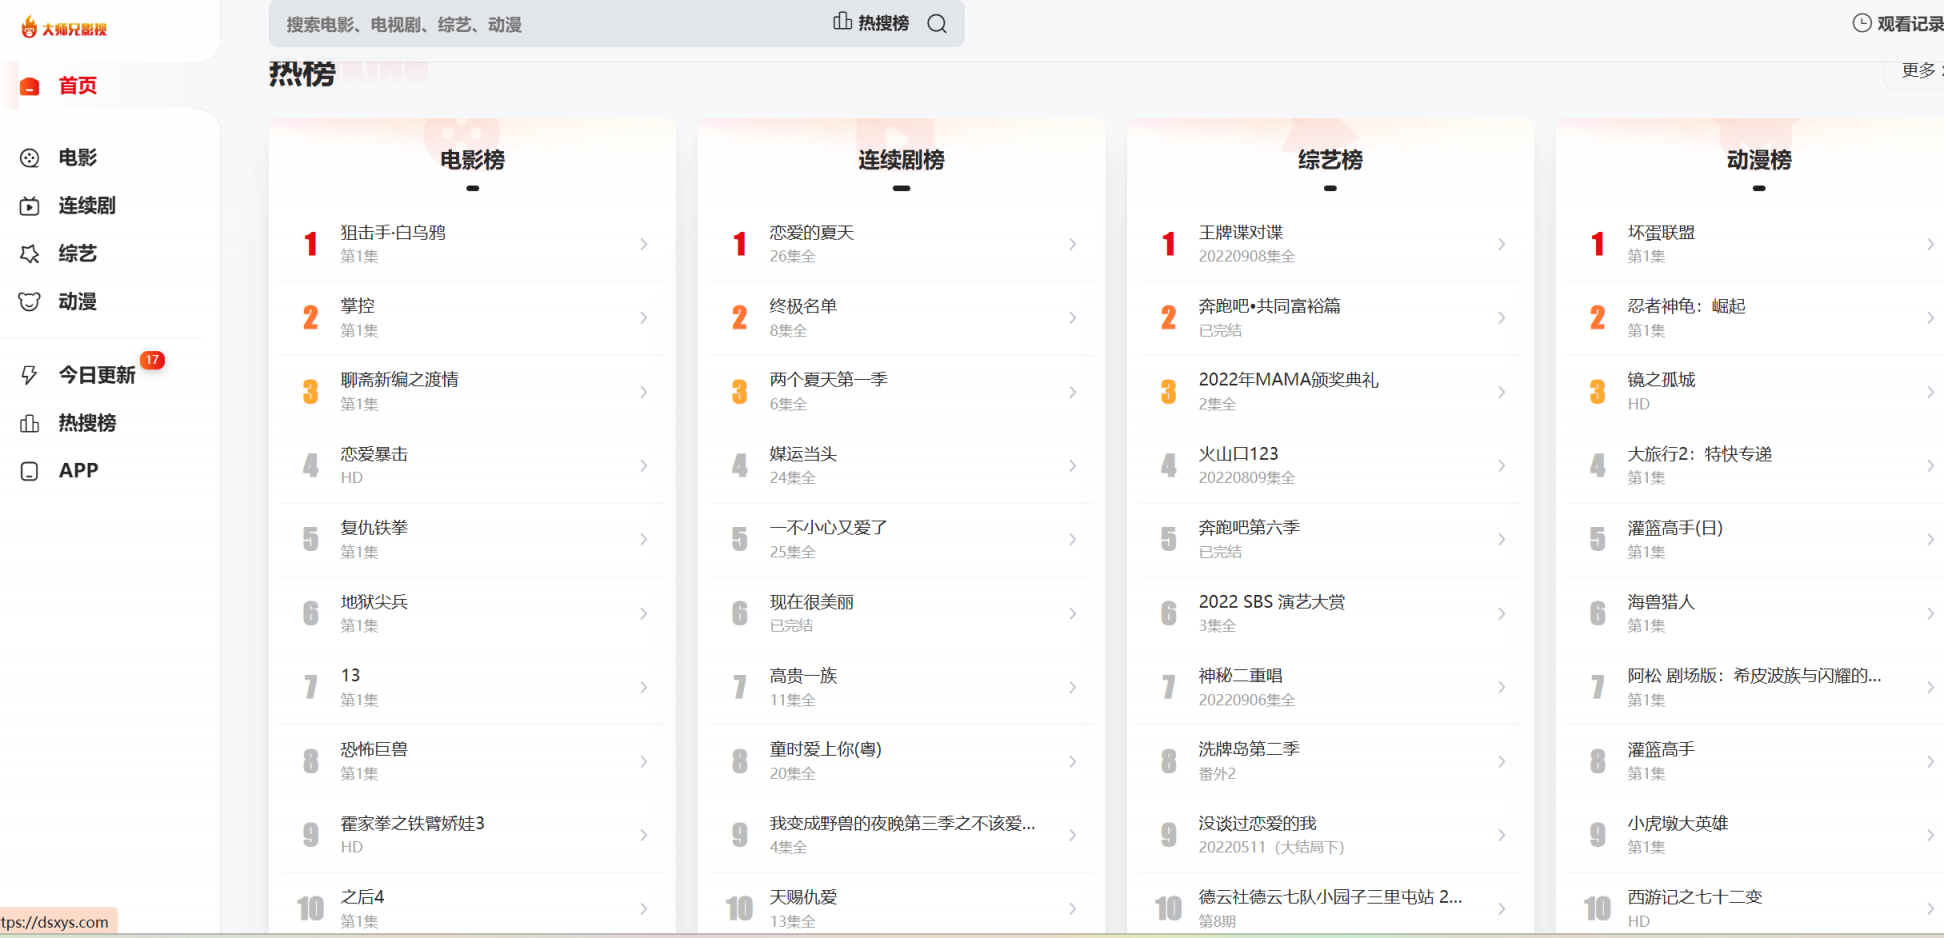
Task: Click the 大师兄影视 flame logo
Action: coord(30,27)
